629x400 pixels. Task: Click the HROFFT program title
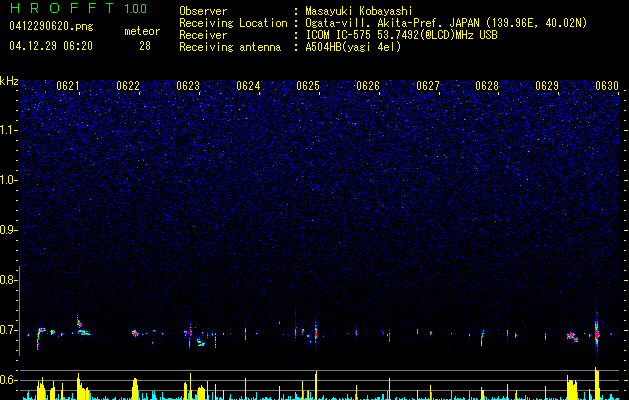[x=62, y=8]
